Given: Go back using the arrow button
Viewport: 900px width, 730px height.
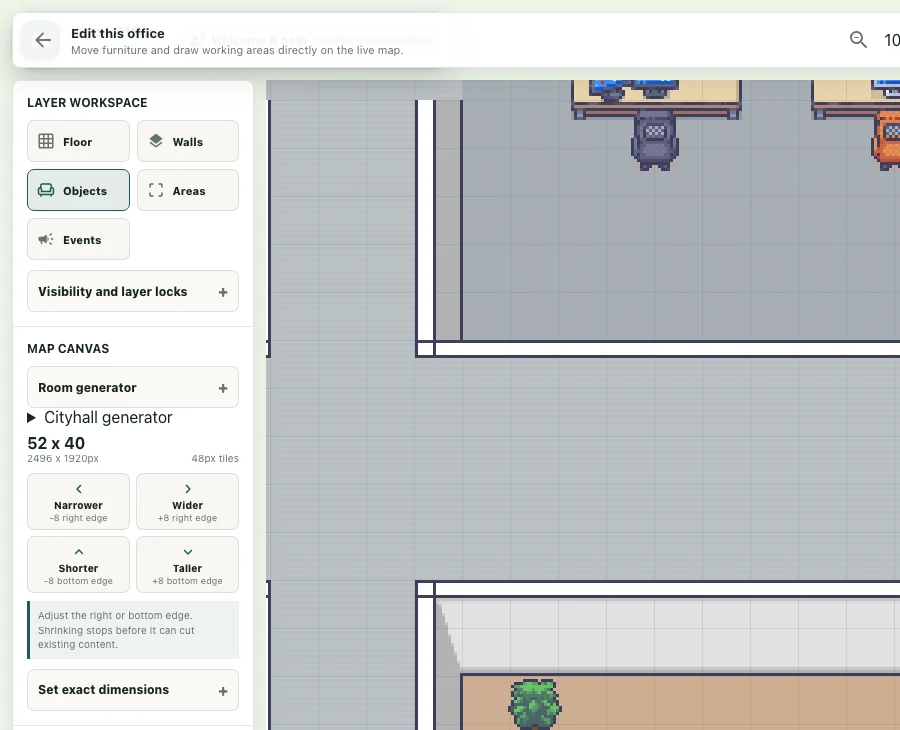Looking at the screenshot, I should click(x=42, y=40).
